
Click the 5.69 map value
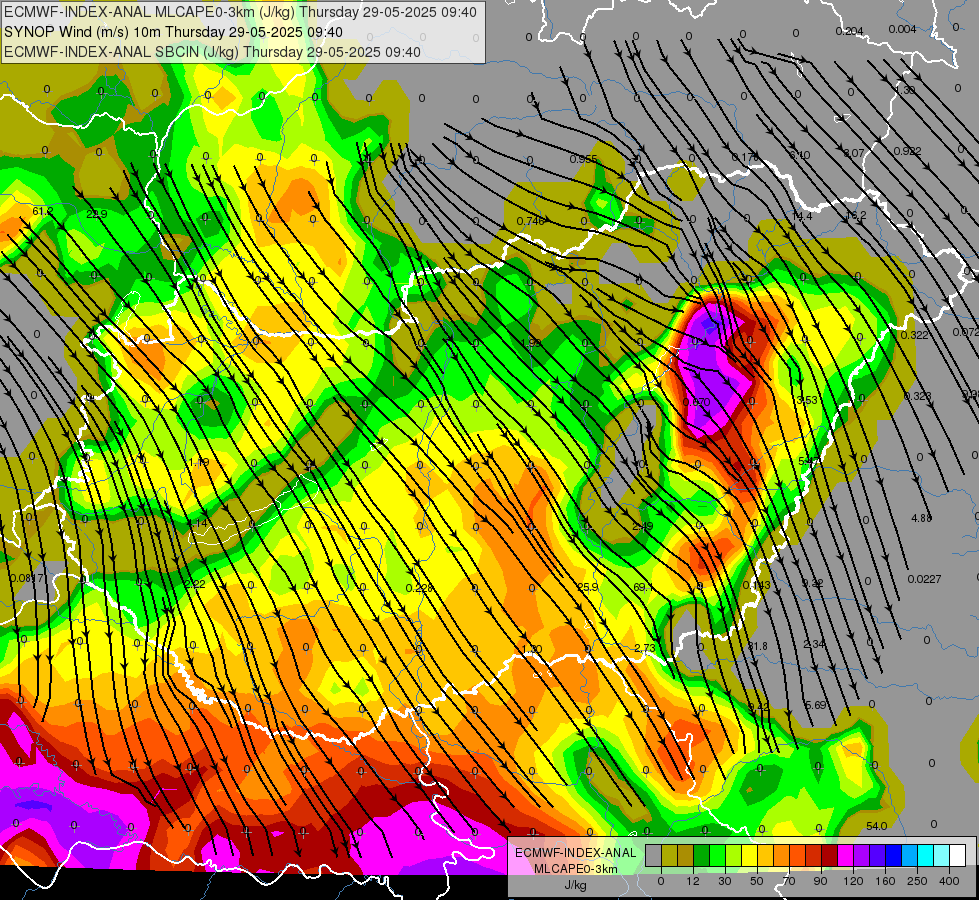point(815,705)
